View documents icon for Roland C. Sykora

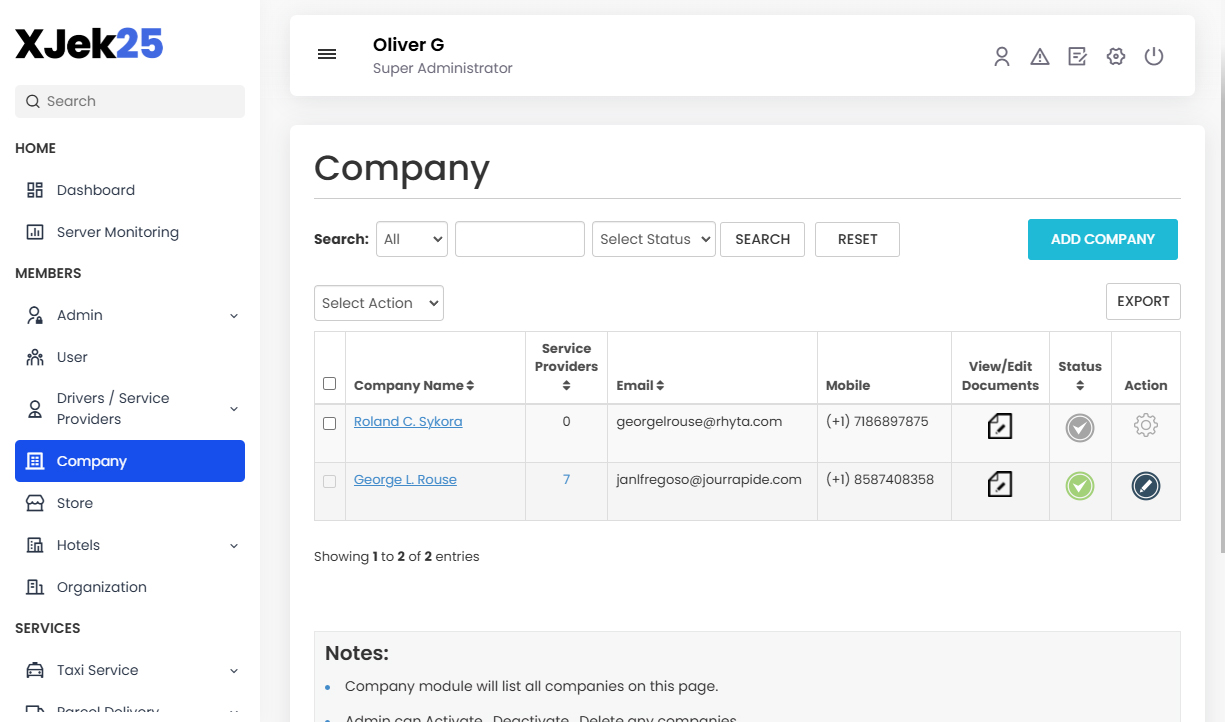(999, 426)
